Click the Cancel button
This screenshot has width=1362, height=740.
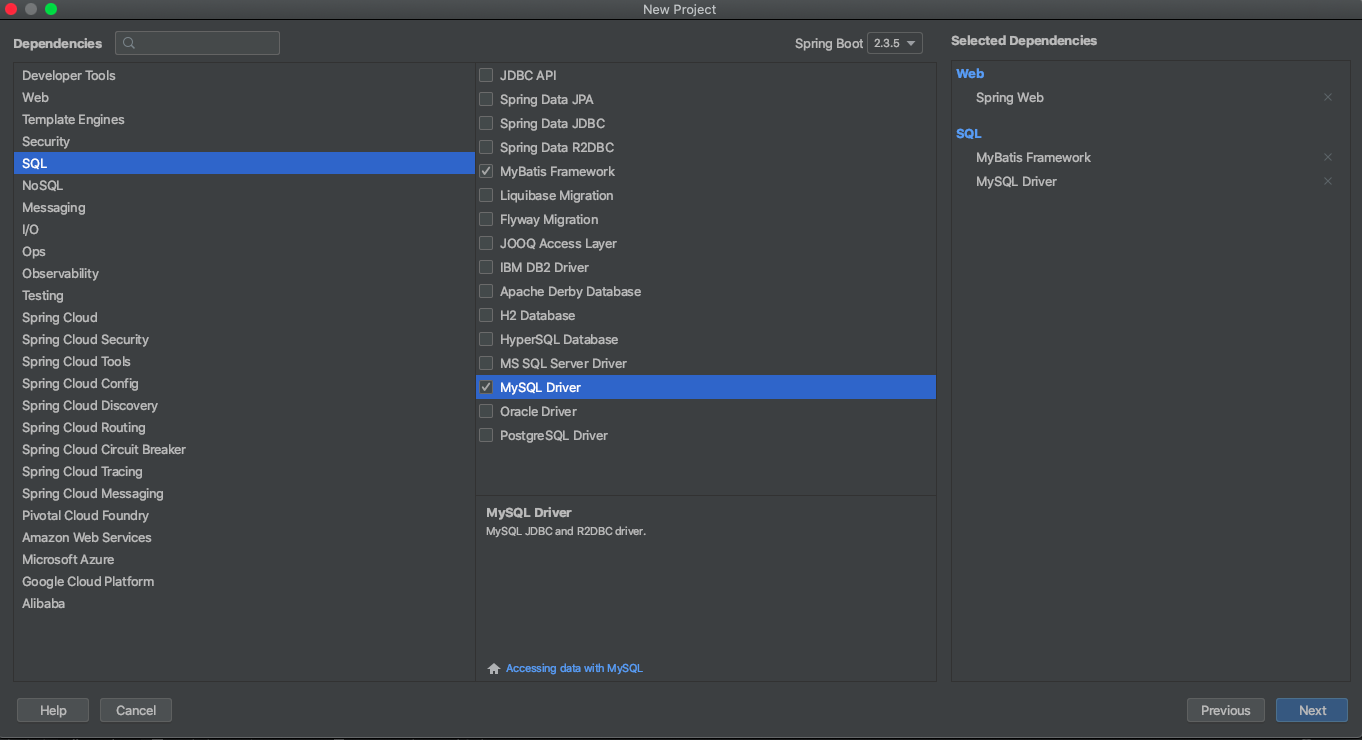point(136,710)
